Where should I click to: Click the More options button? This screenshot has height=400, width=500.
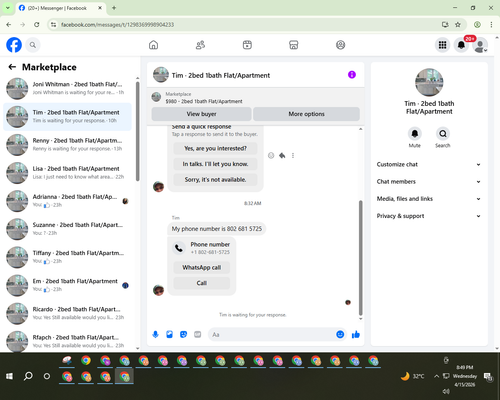(306, 114)
